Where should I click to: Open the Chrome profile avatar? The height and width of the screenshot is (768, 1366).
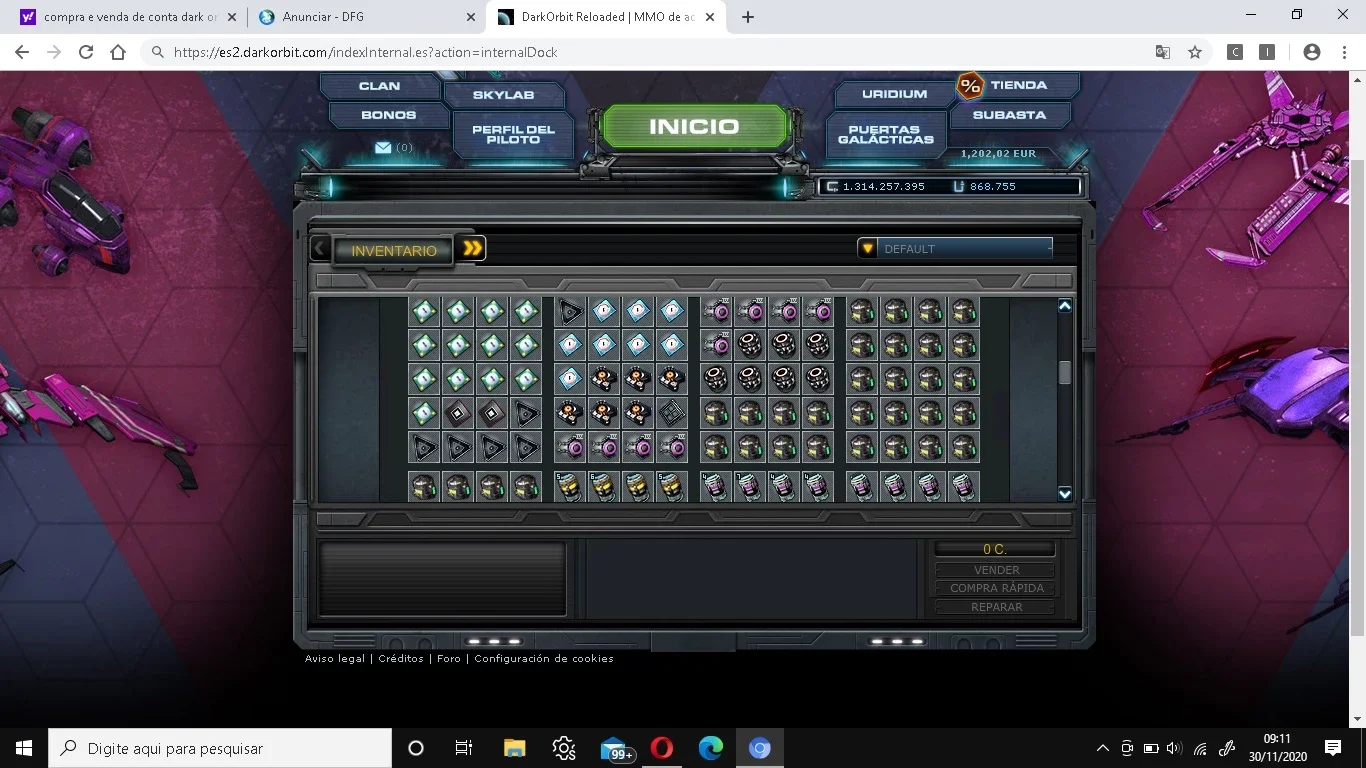click(x=1312, y=52)
